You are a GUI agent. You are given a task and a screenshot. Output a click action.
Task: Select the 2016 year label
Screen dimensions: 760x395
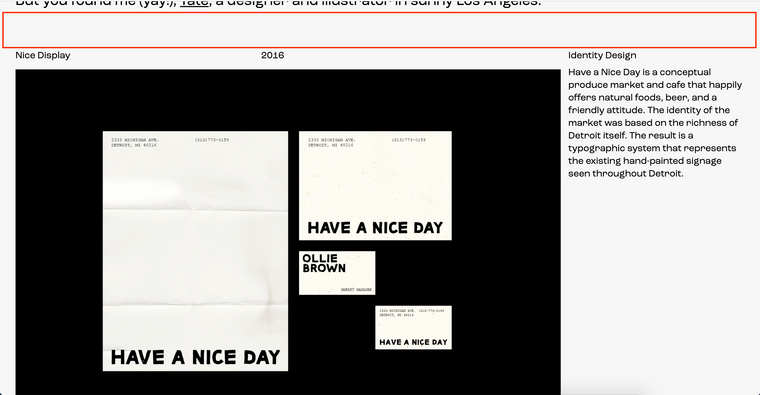click(x=272, y=55)
